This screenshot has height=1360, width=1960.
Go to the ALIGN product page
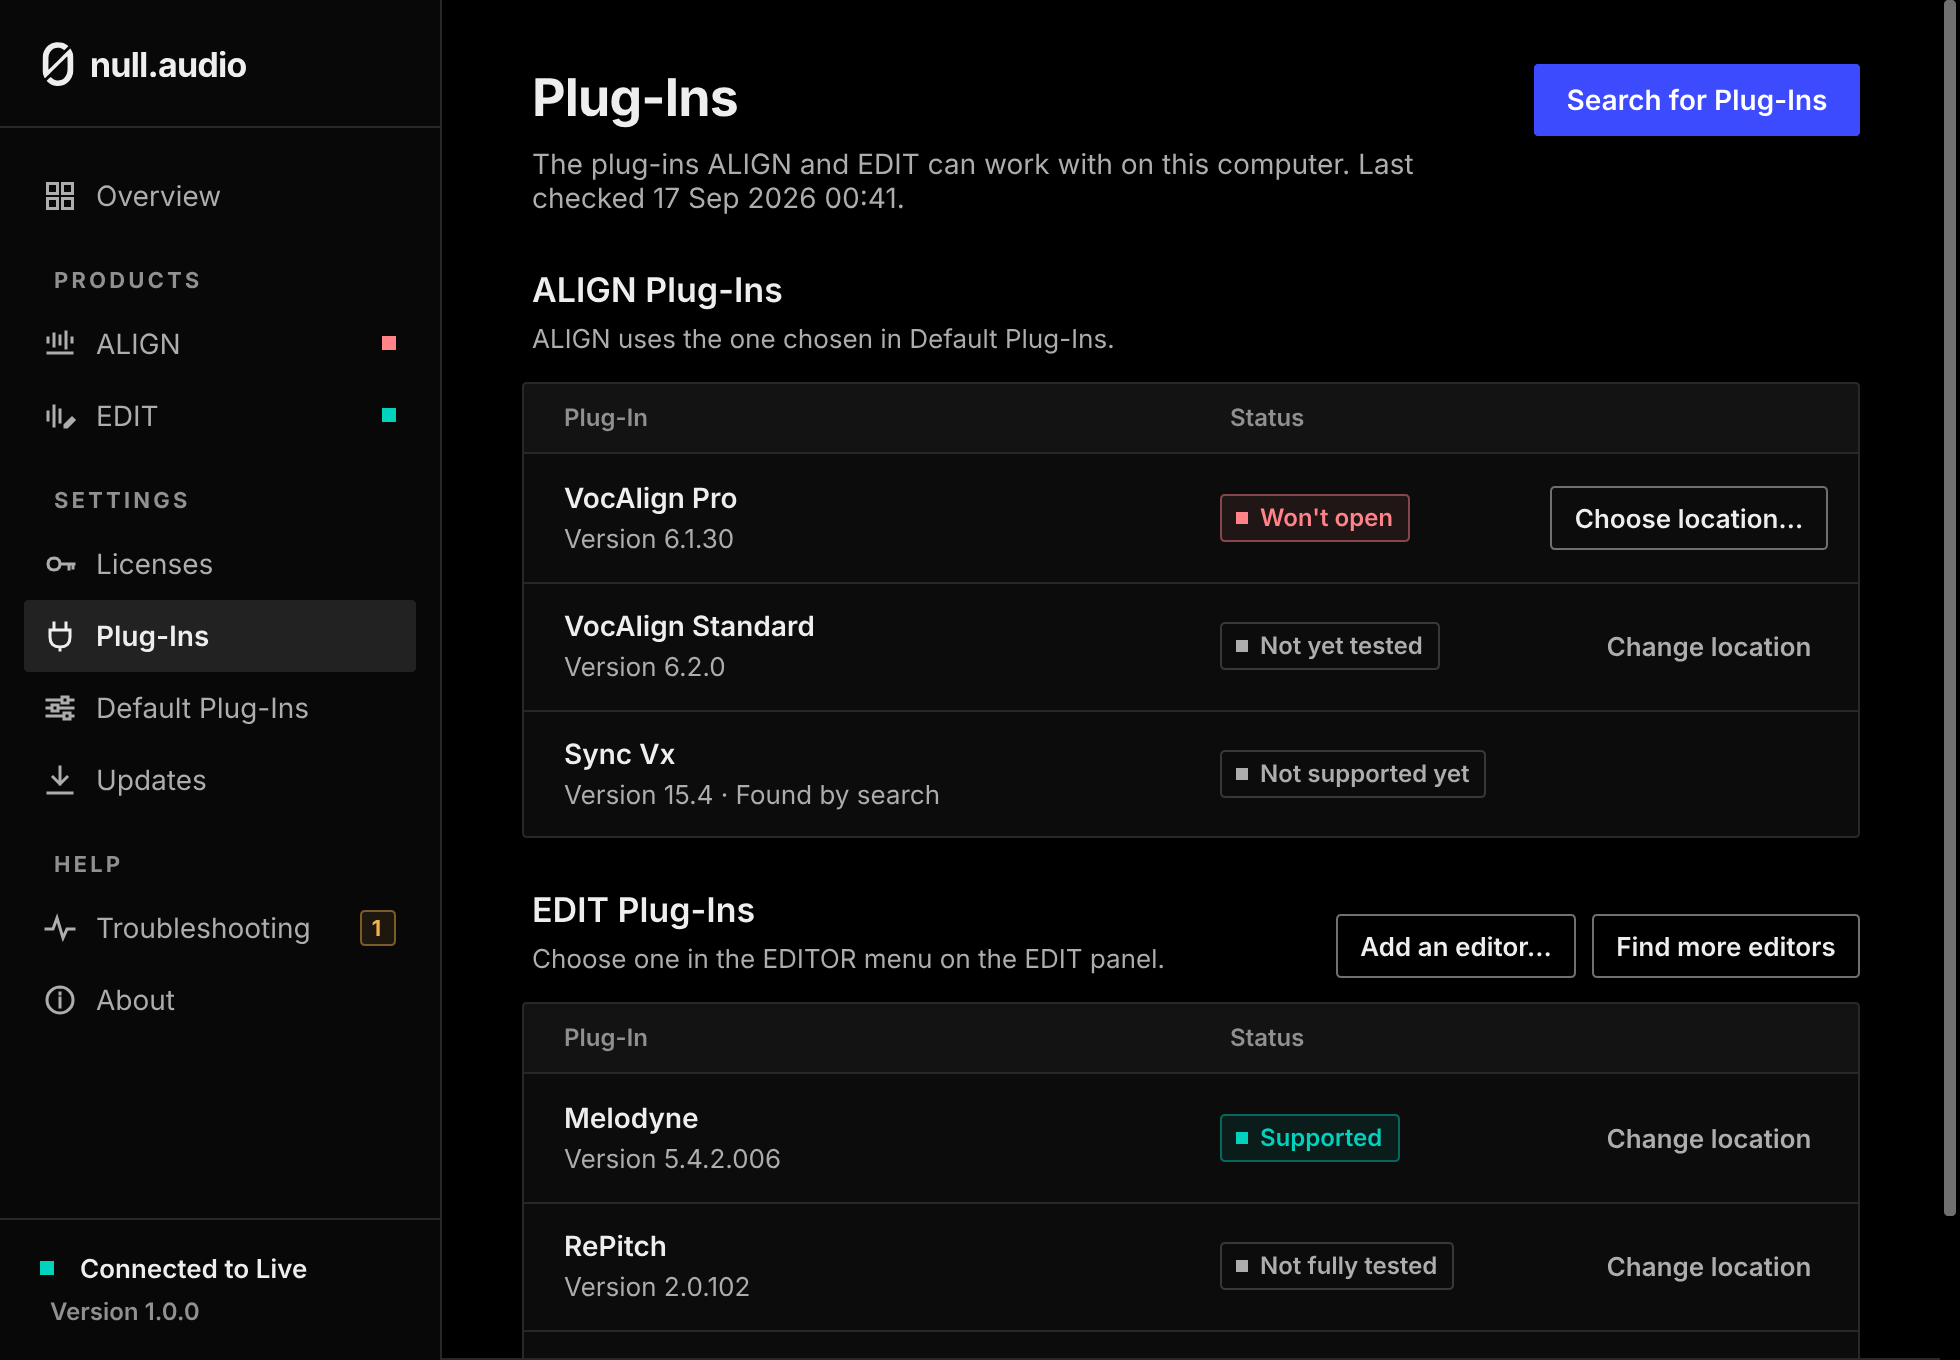coord(220,344)
